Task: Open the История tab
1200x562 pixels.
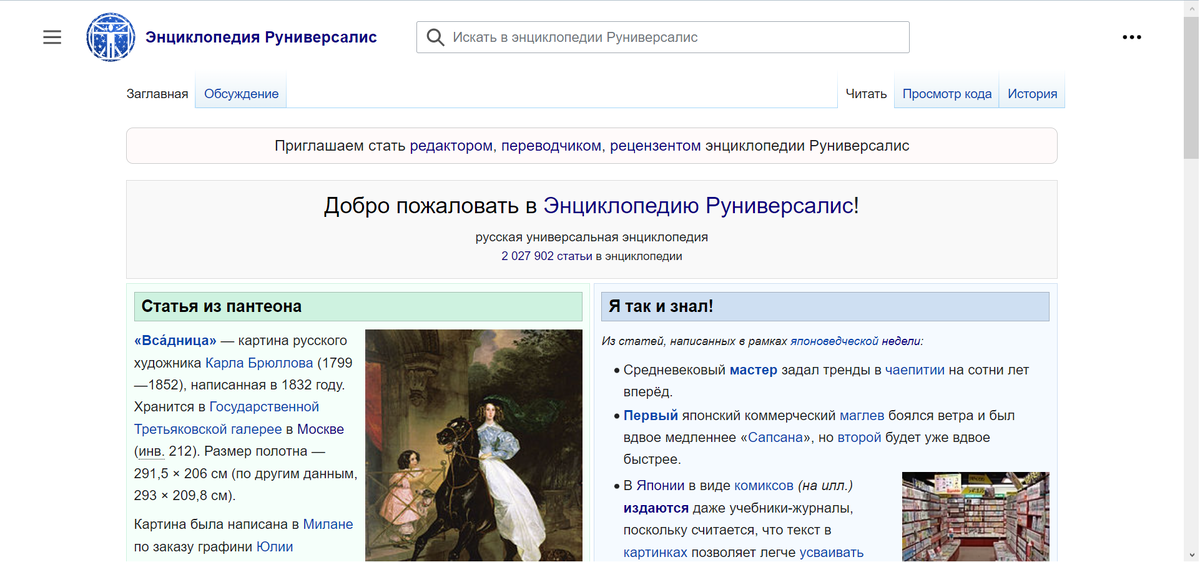Action: (x=1032, y=94)
